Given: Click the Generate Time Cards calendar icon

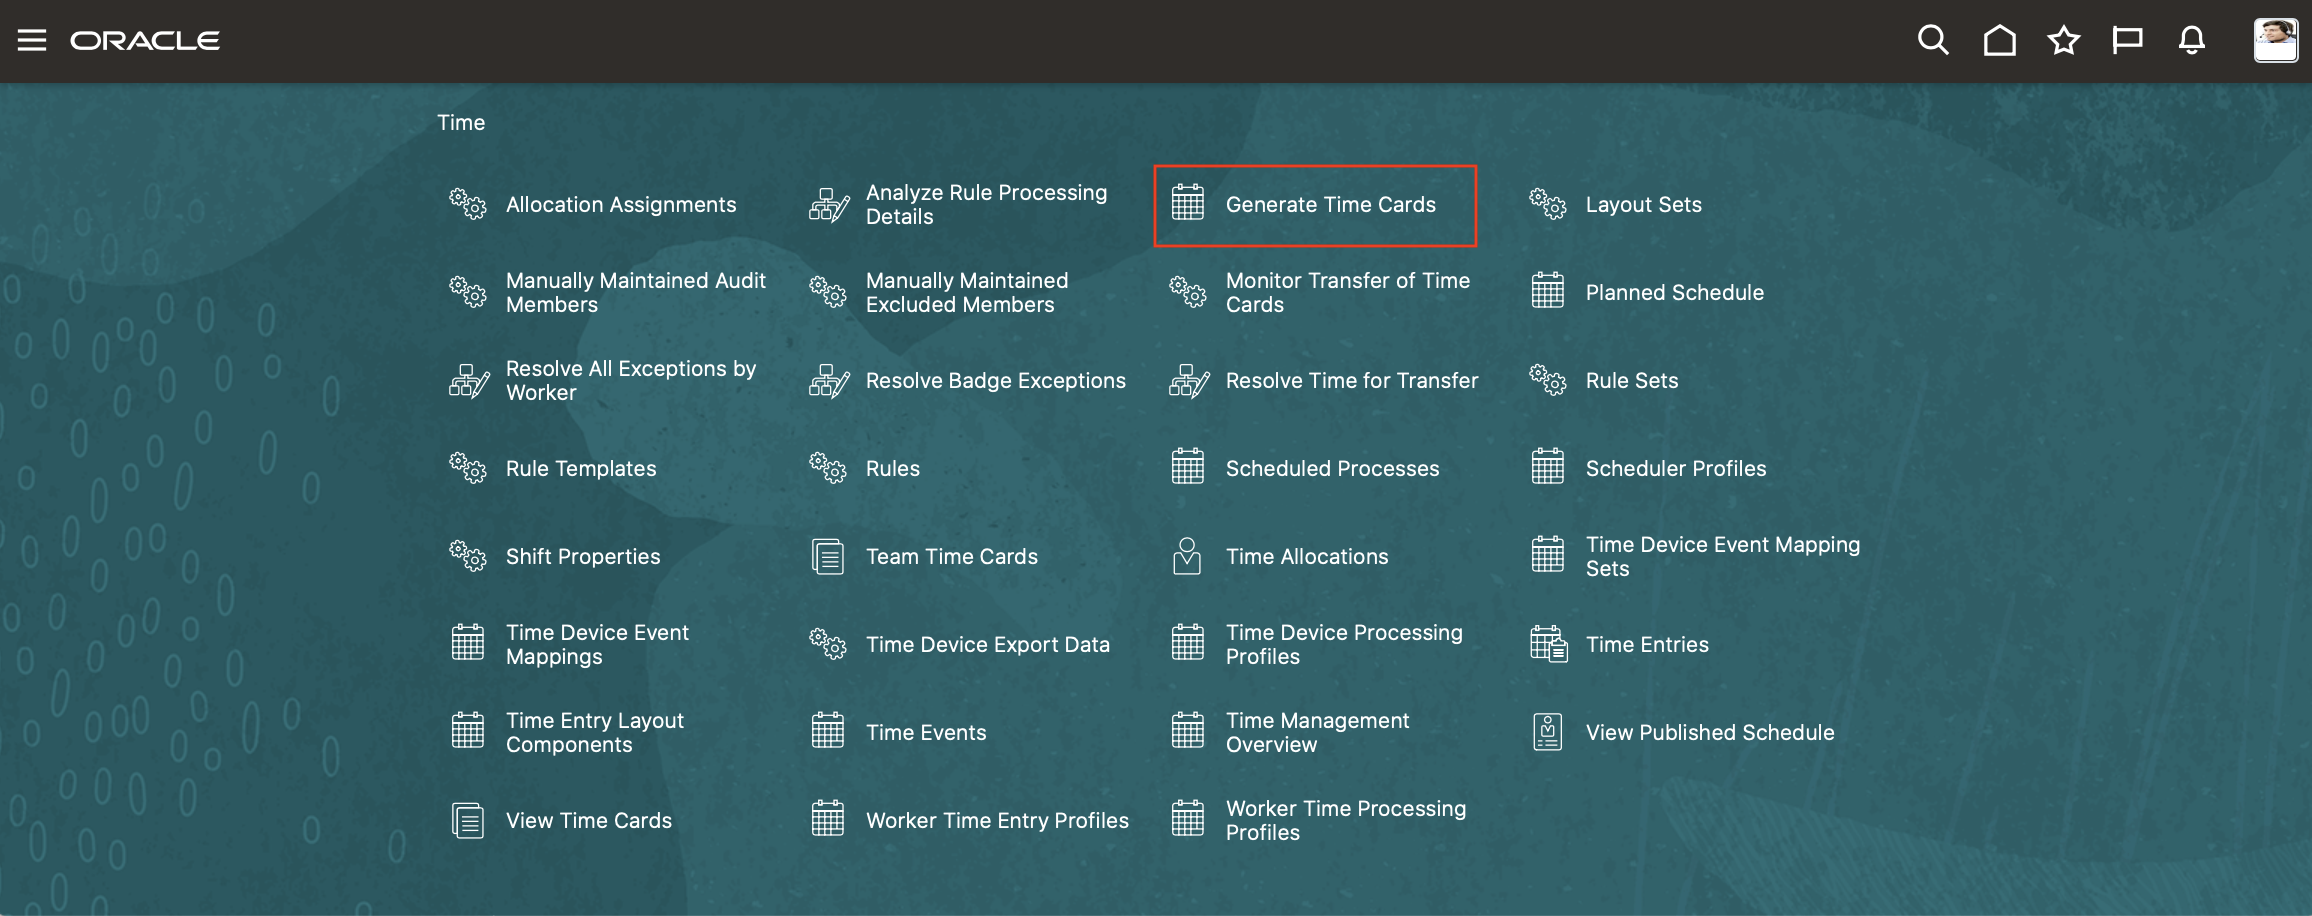Looking at the screenshot, I should click(x=1186, y=204).
